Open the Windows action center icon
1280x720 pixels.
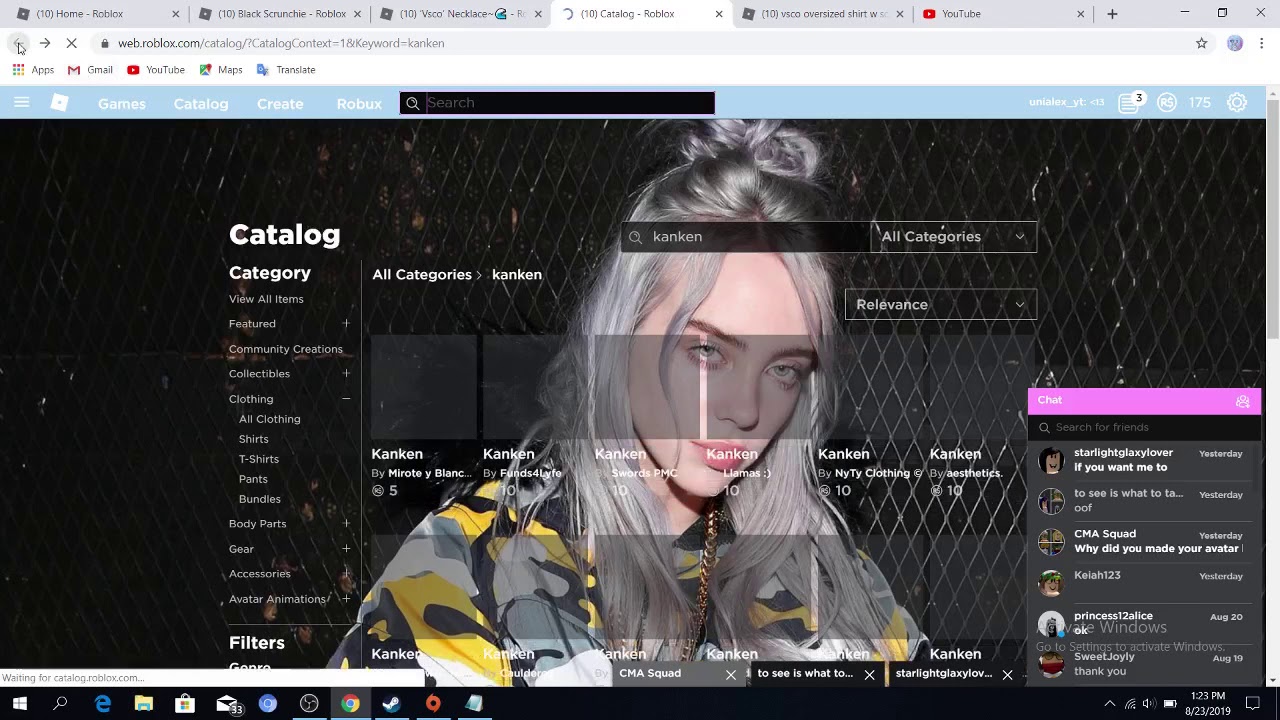1253,704
